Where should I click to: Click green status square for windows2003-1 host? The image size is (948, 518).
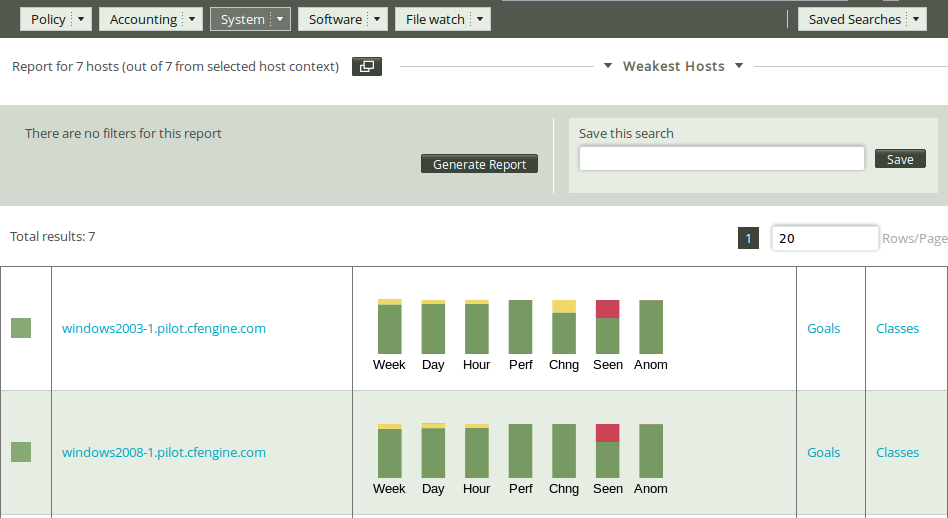[21, 328]
